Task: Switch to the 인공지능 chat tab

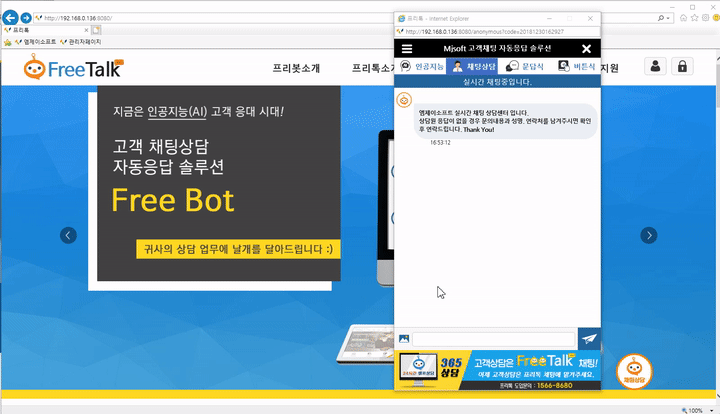Action: coord(421,67)
